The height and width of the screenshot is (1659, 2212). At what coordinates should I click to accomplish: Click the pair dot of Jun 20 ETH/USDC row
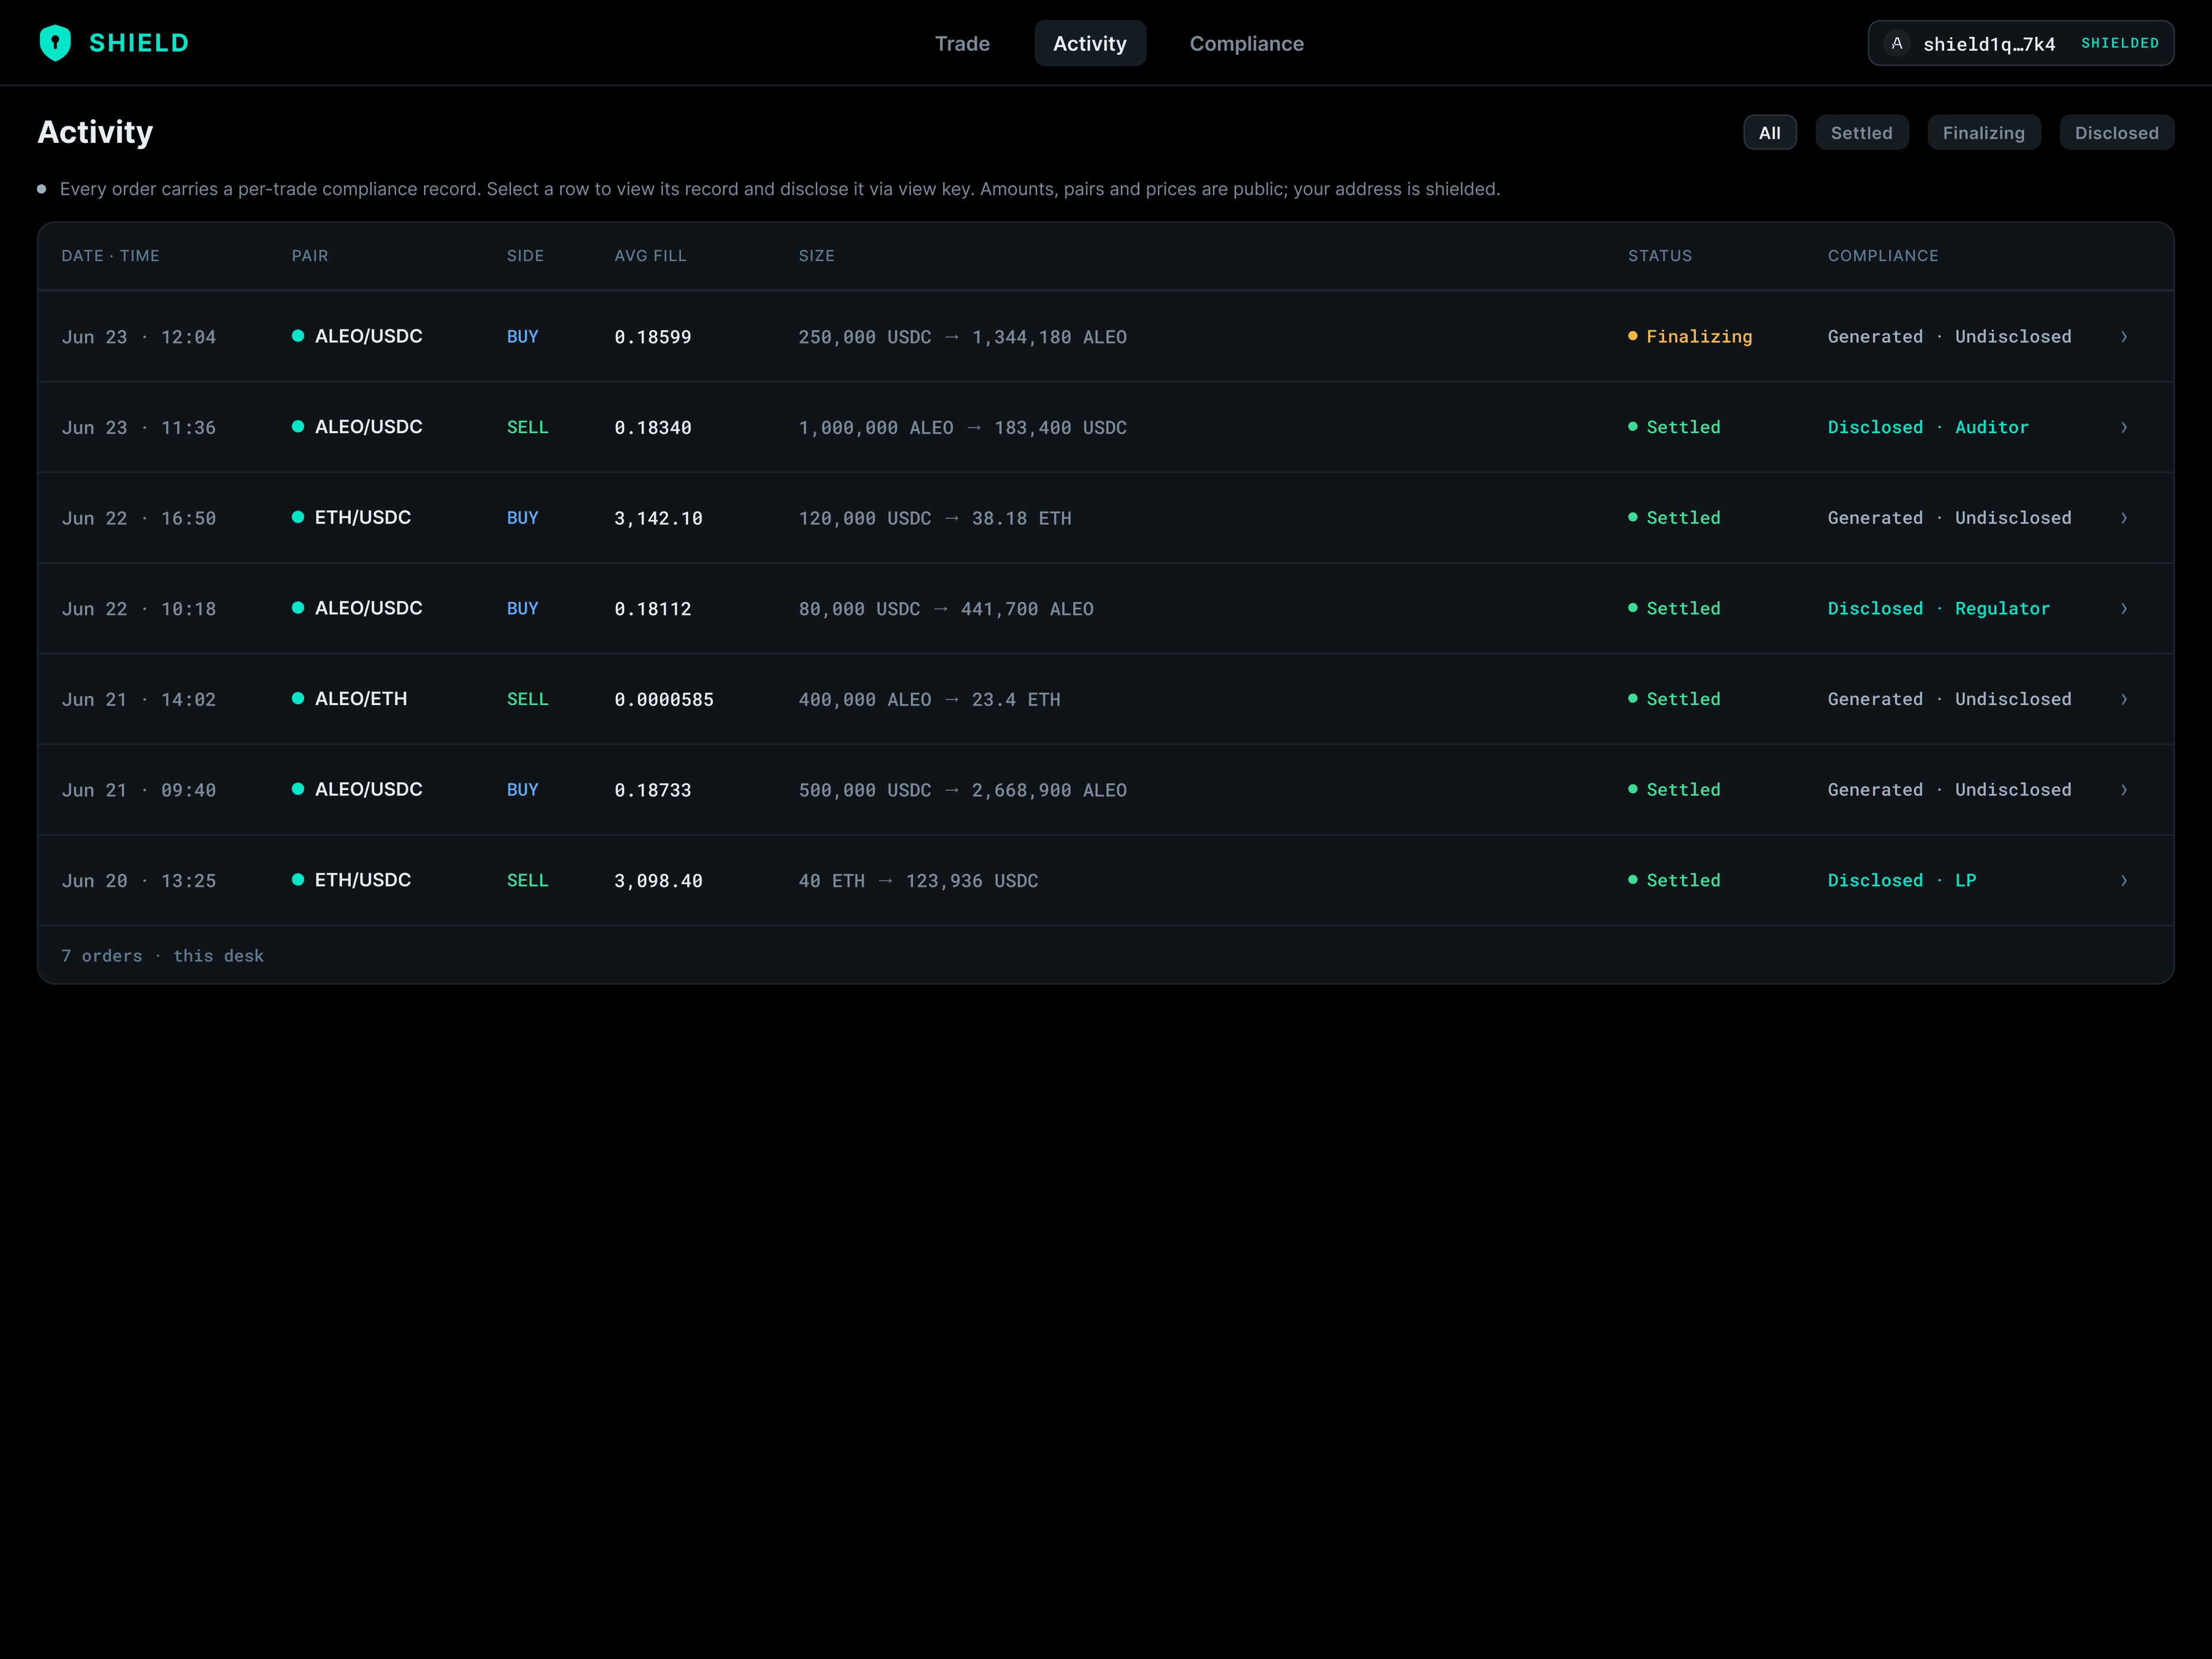[298, 880]
